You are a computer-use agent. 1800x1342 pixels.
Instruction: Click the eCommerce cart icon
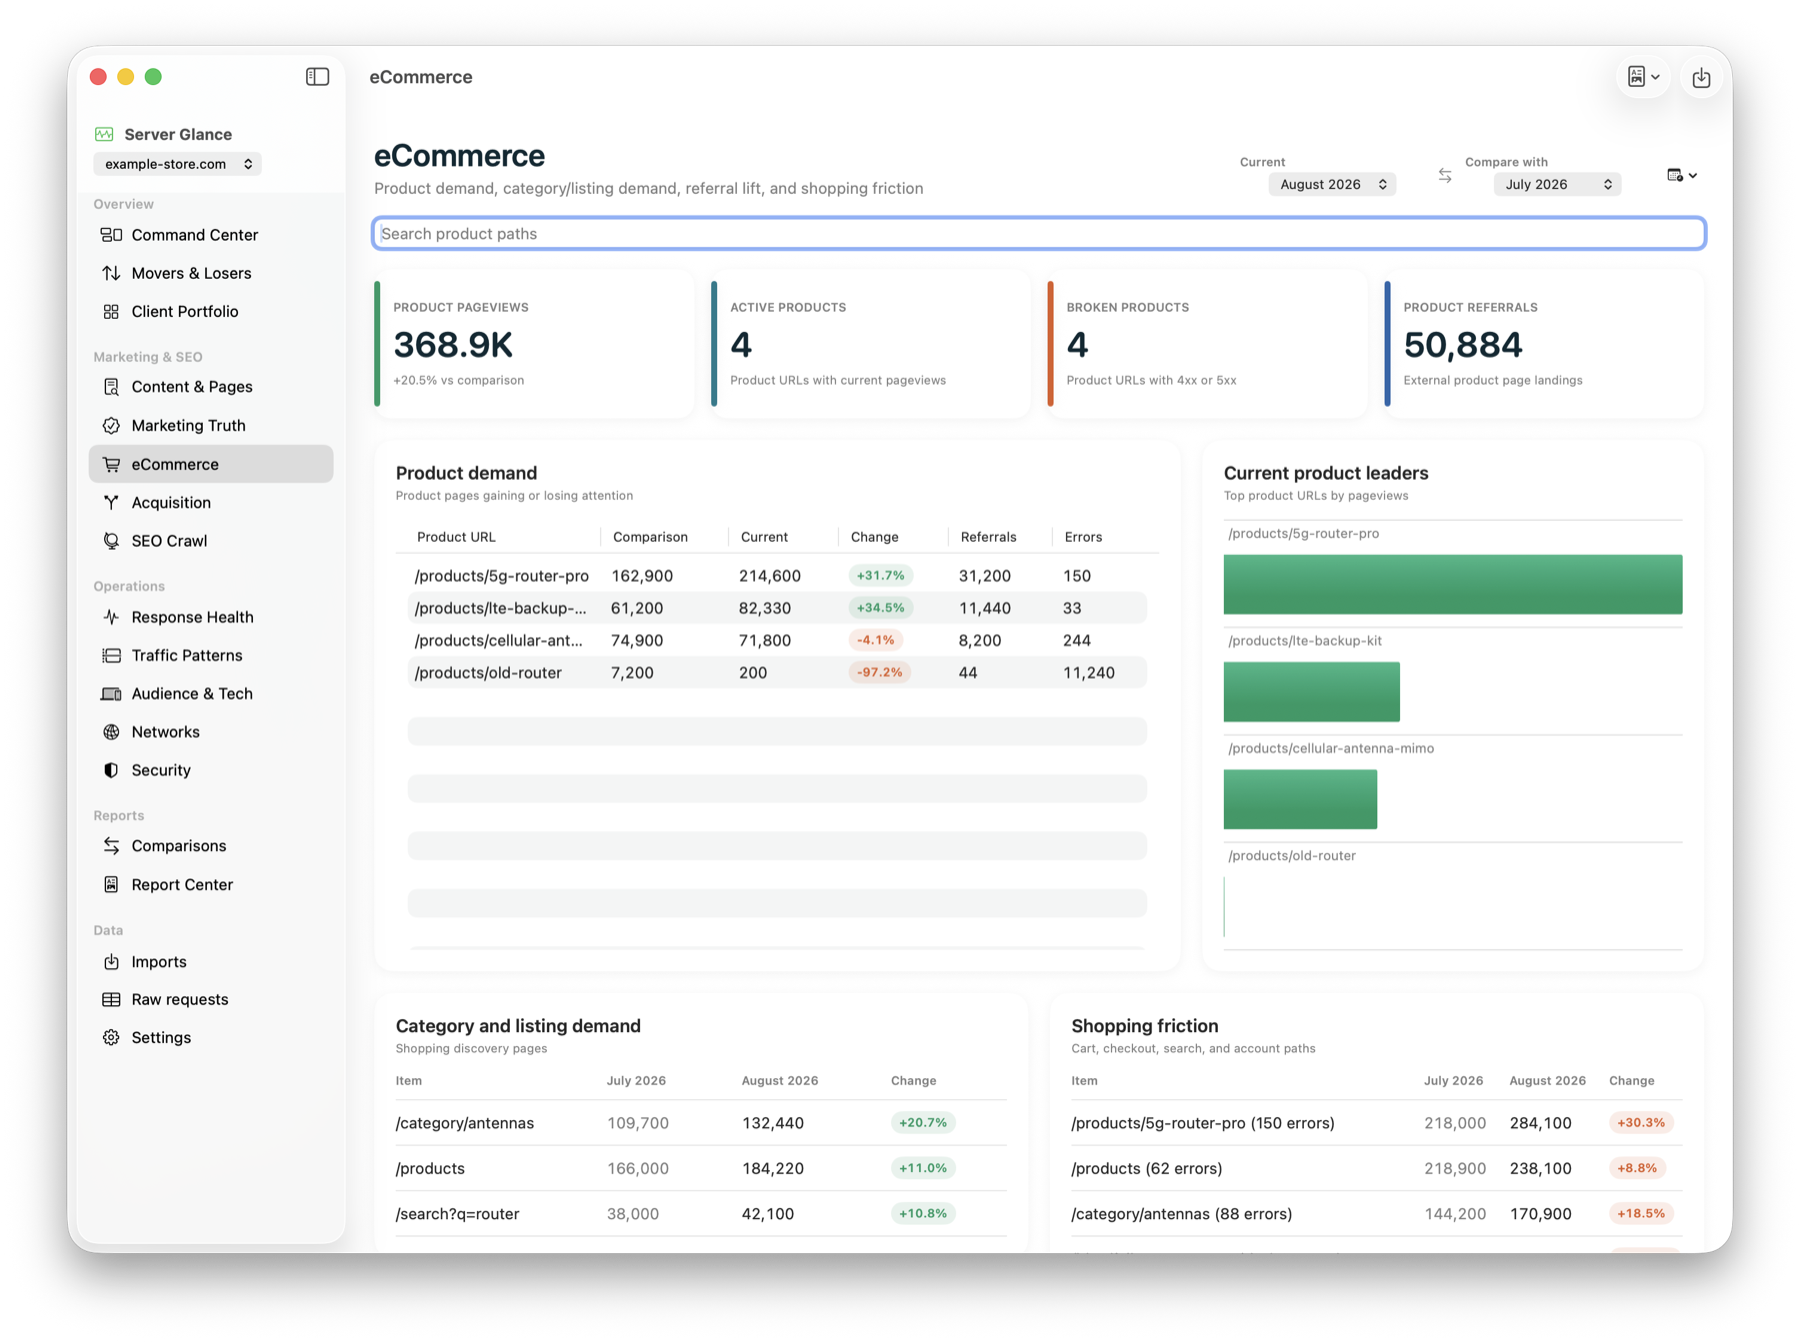(x=111, y=464)
